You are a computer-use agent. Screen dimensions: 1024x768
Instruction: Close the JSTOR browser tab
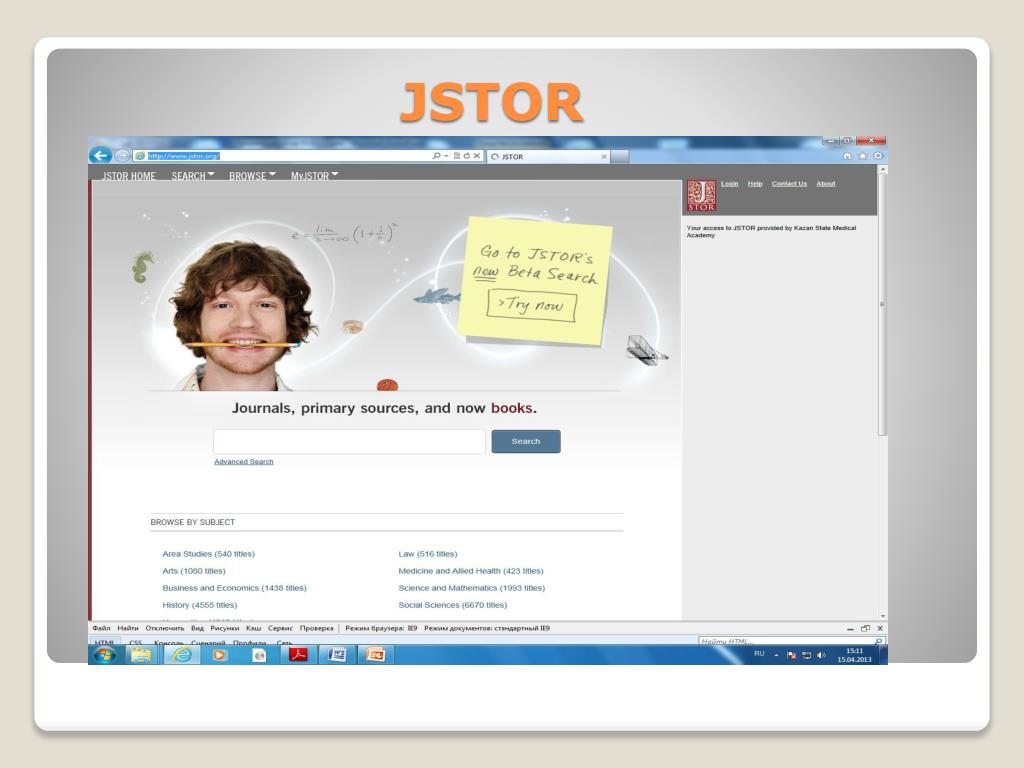(x=604, y=157)
